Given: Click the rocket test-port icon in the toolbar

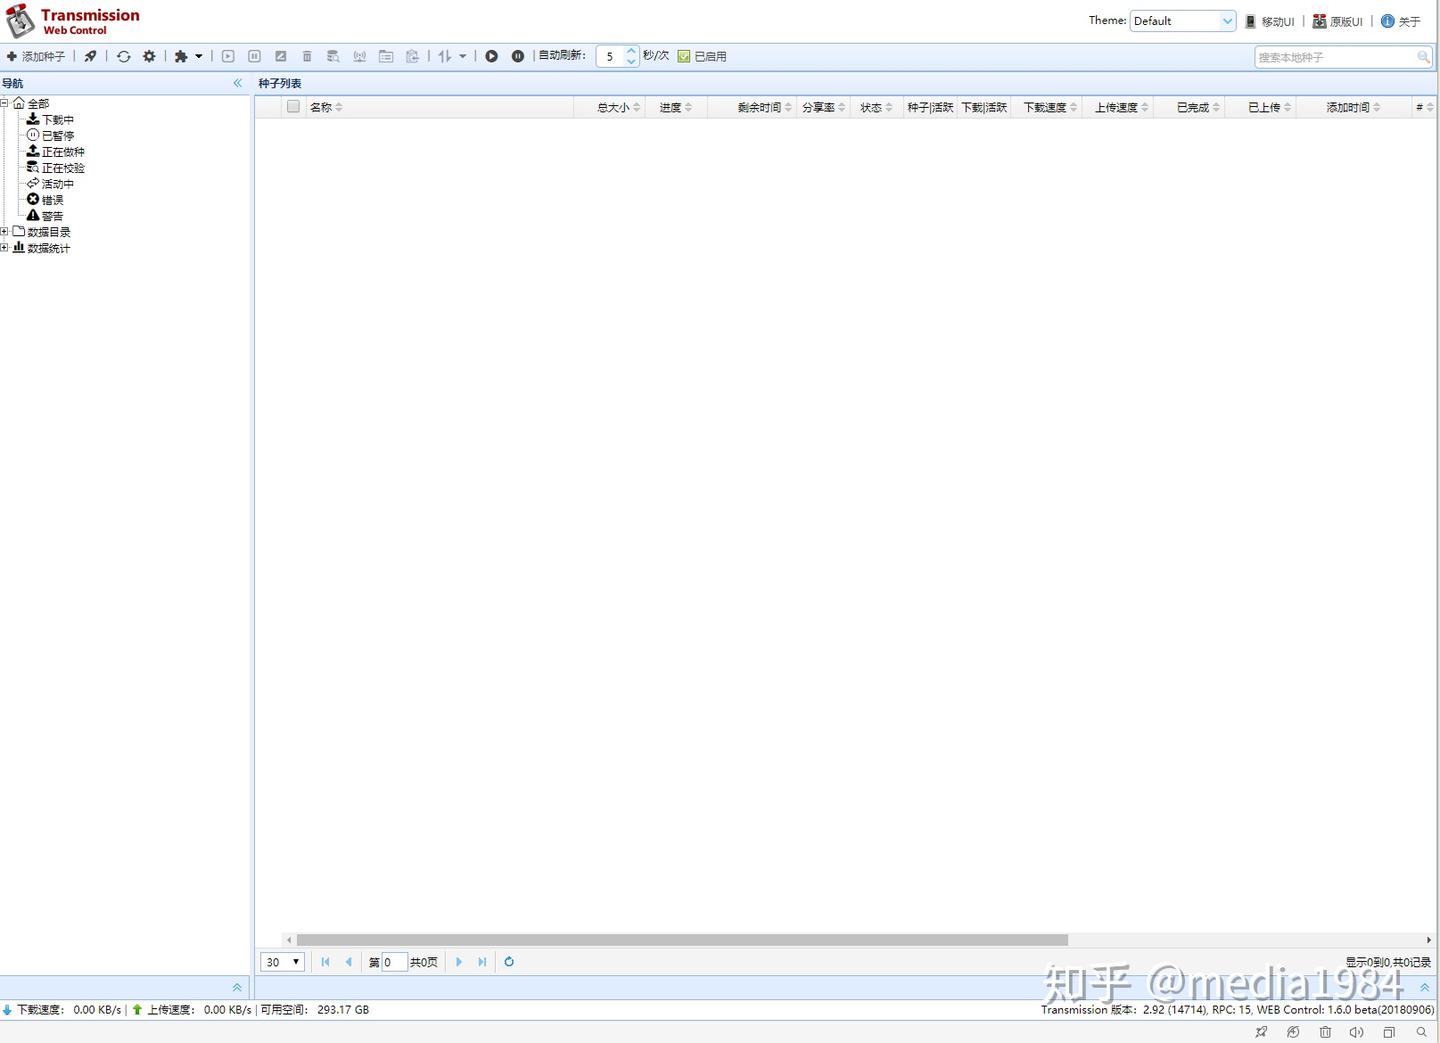Looking at the screenshot, I should coord(90,56).
